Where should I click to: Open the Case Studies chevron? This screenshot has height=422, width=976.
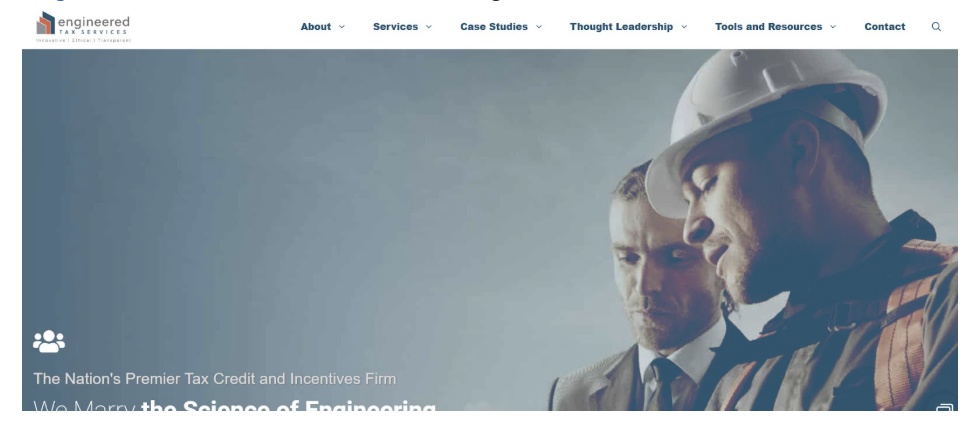tap(538, 27)
